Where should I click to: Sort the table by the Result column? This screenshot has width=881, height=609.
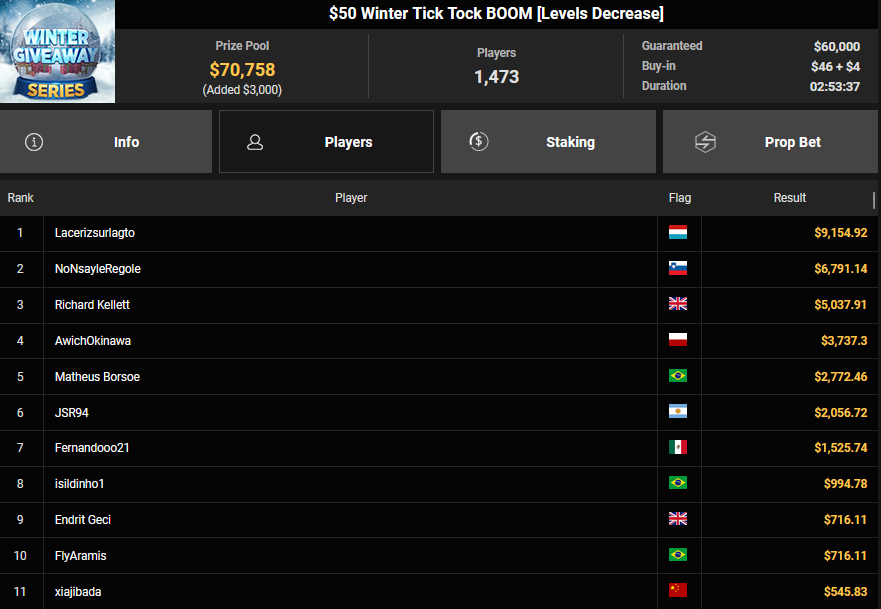(x=789, y=198)
